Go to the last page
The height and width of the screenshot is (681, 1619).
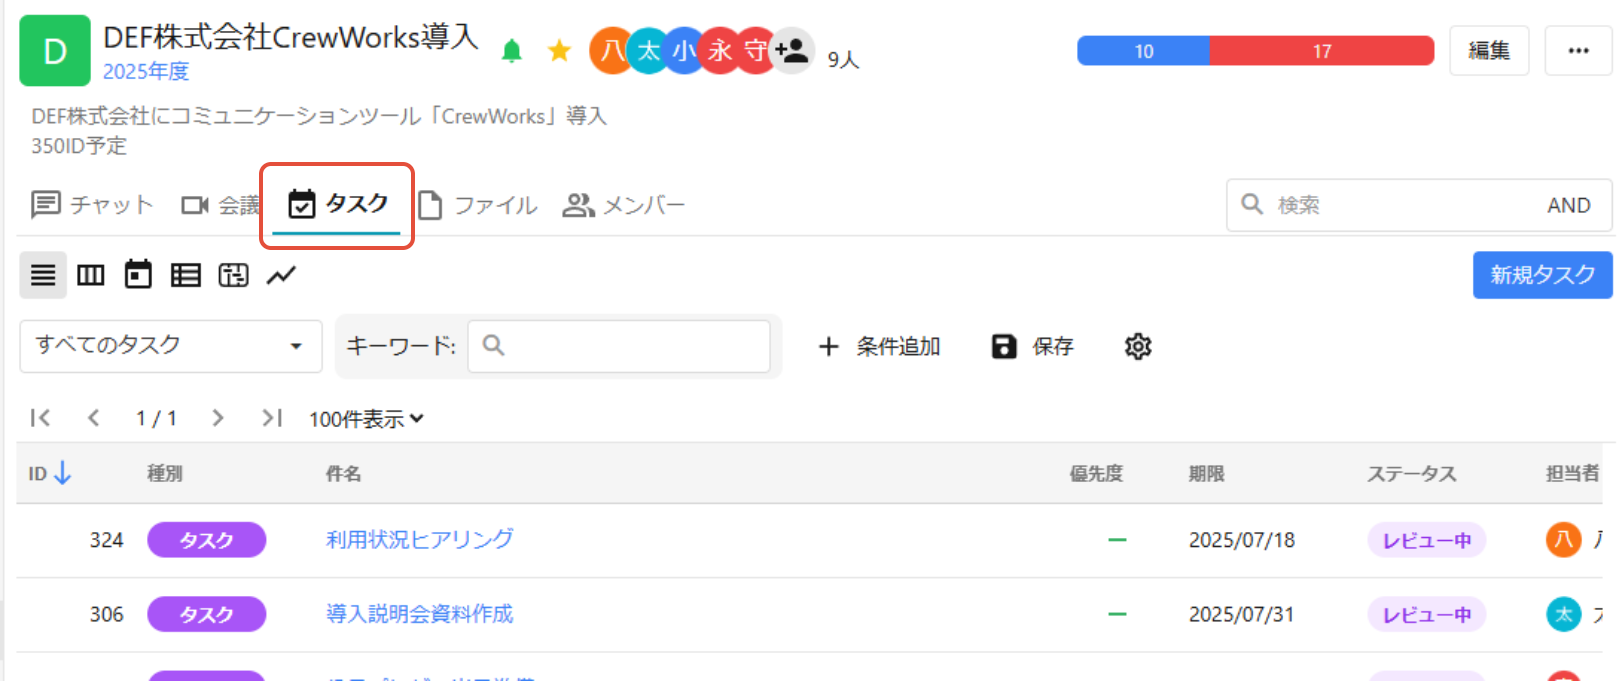[x=272, y=418]
